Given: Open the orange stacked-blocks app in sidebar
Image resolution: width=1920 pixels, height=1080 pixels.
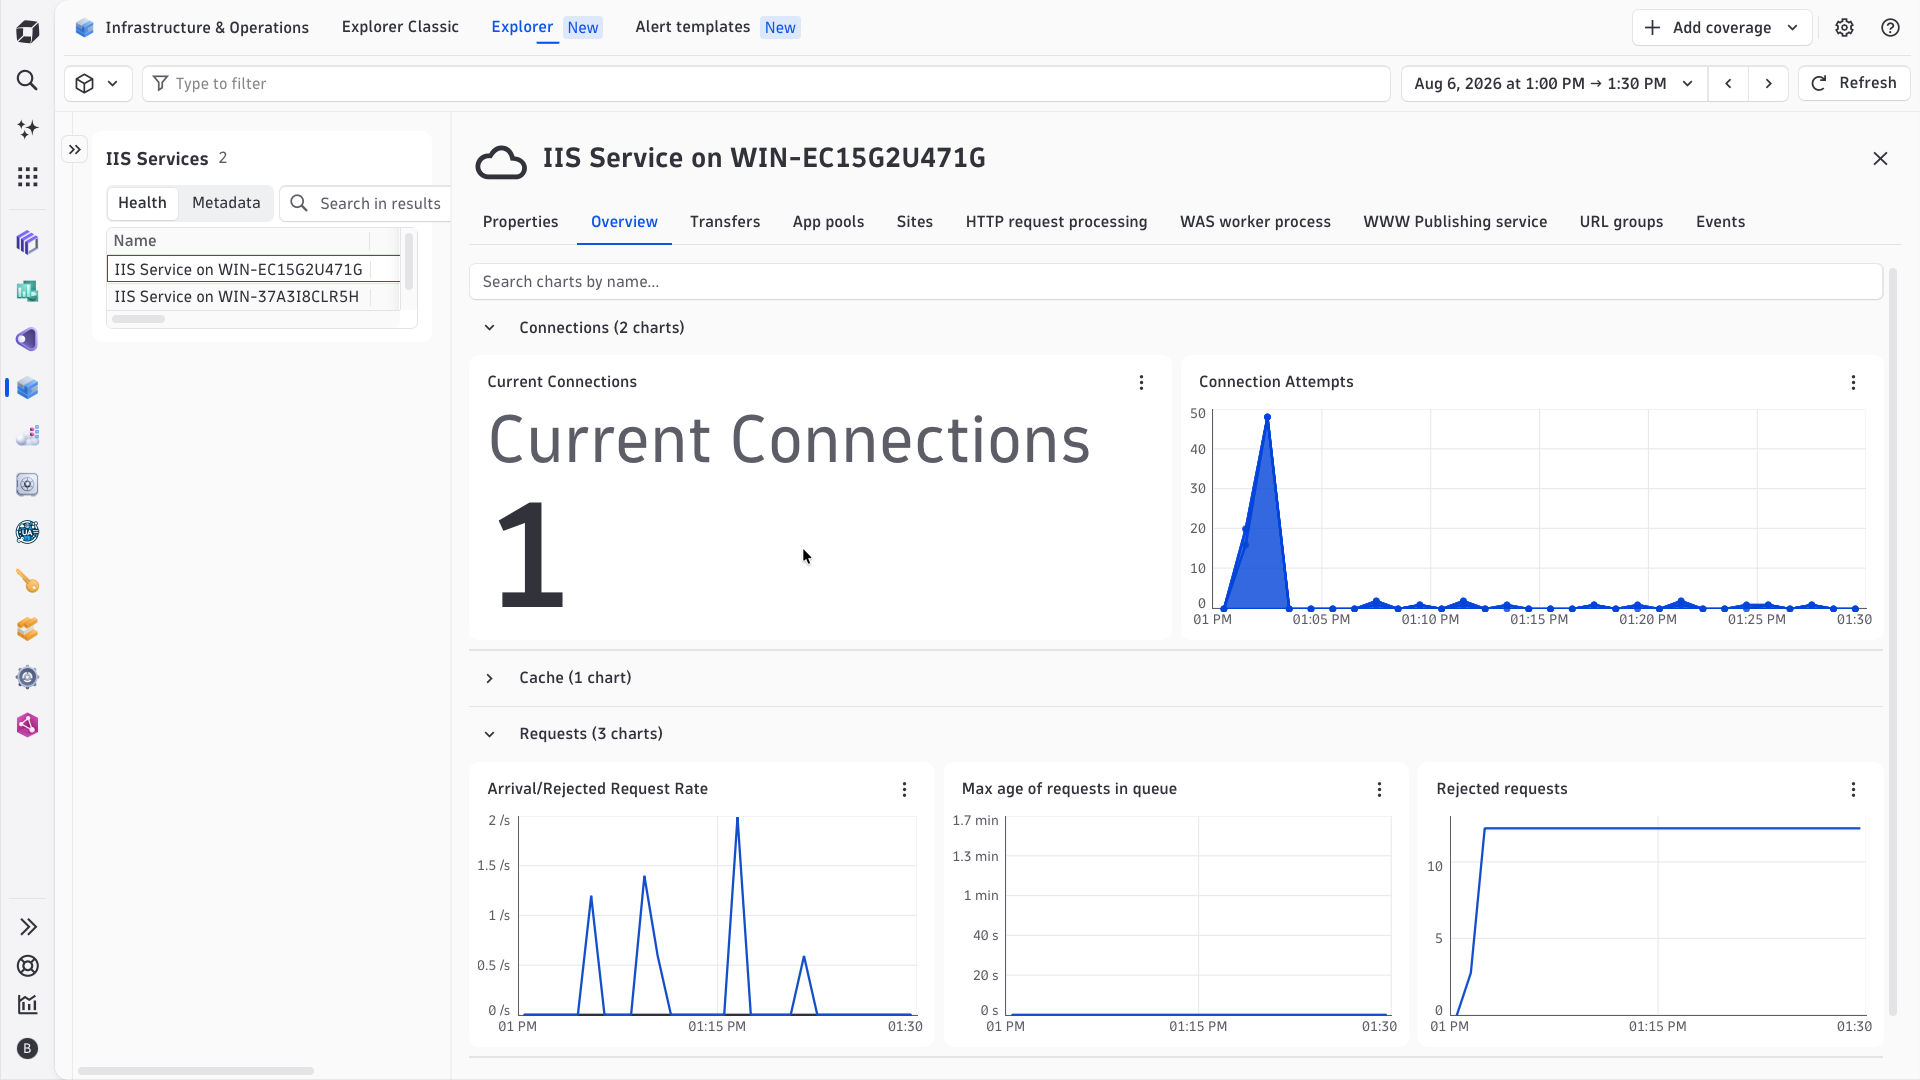Looking at the screenshot, I should point(28,629).
